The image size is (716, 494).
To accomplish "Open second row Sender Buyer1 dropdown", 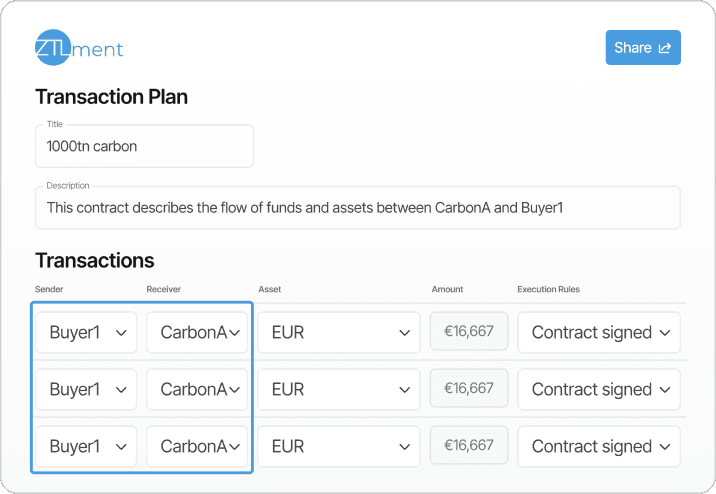I will click(x=86, y=389).
